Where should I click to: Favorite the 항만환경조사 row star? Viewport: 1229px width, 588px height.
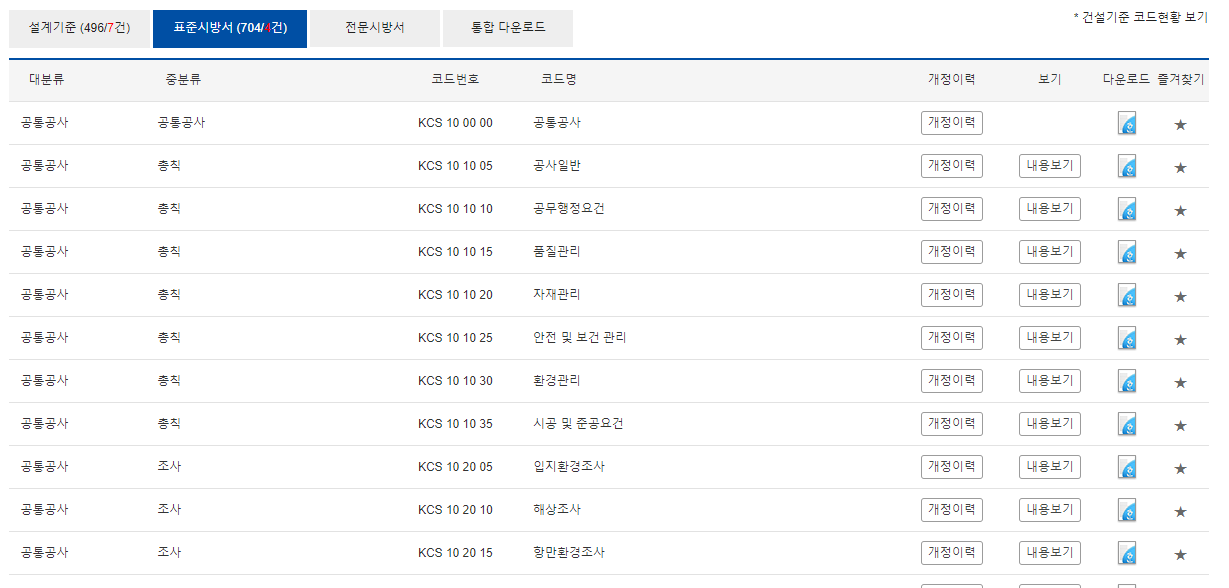point(1180,554)
